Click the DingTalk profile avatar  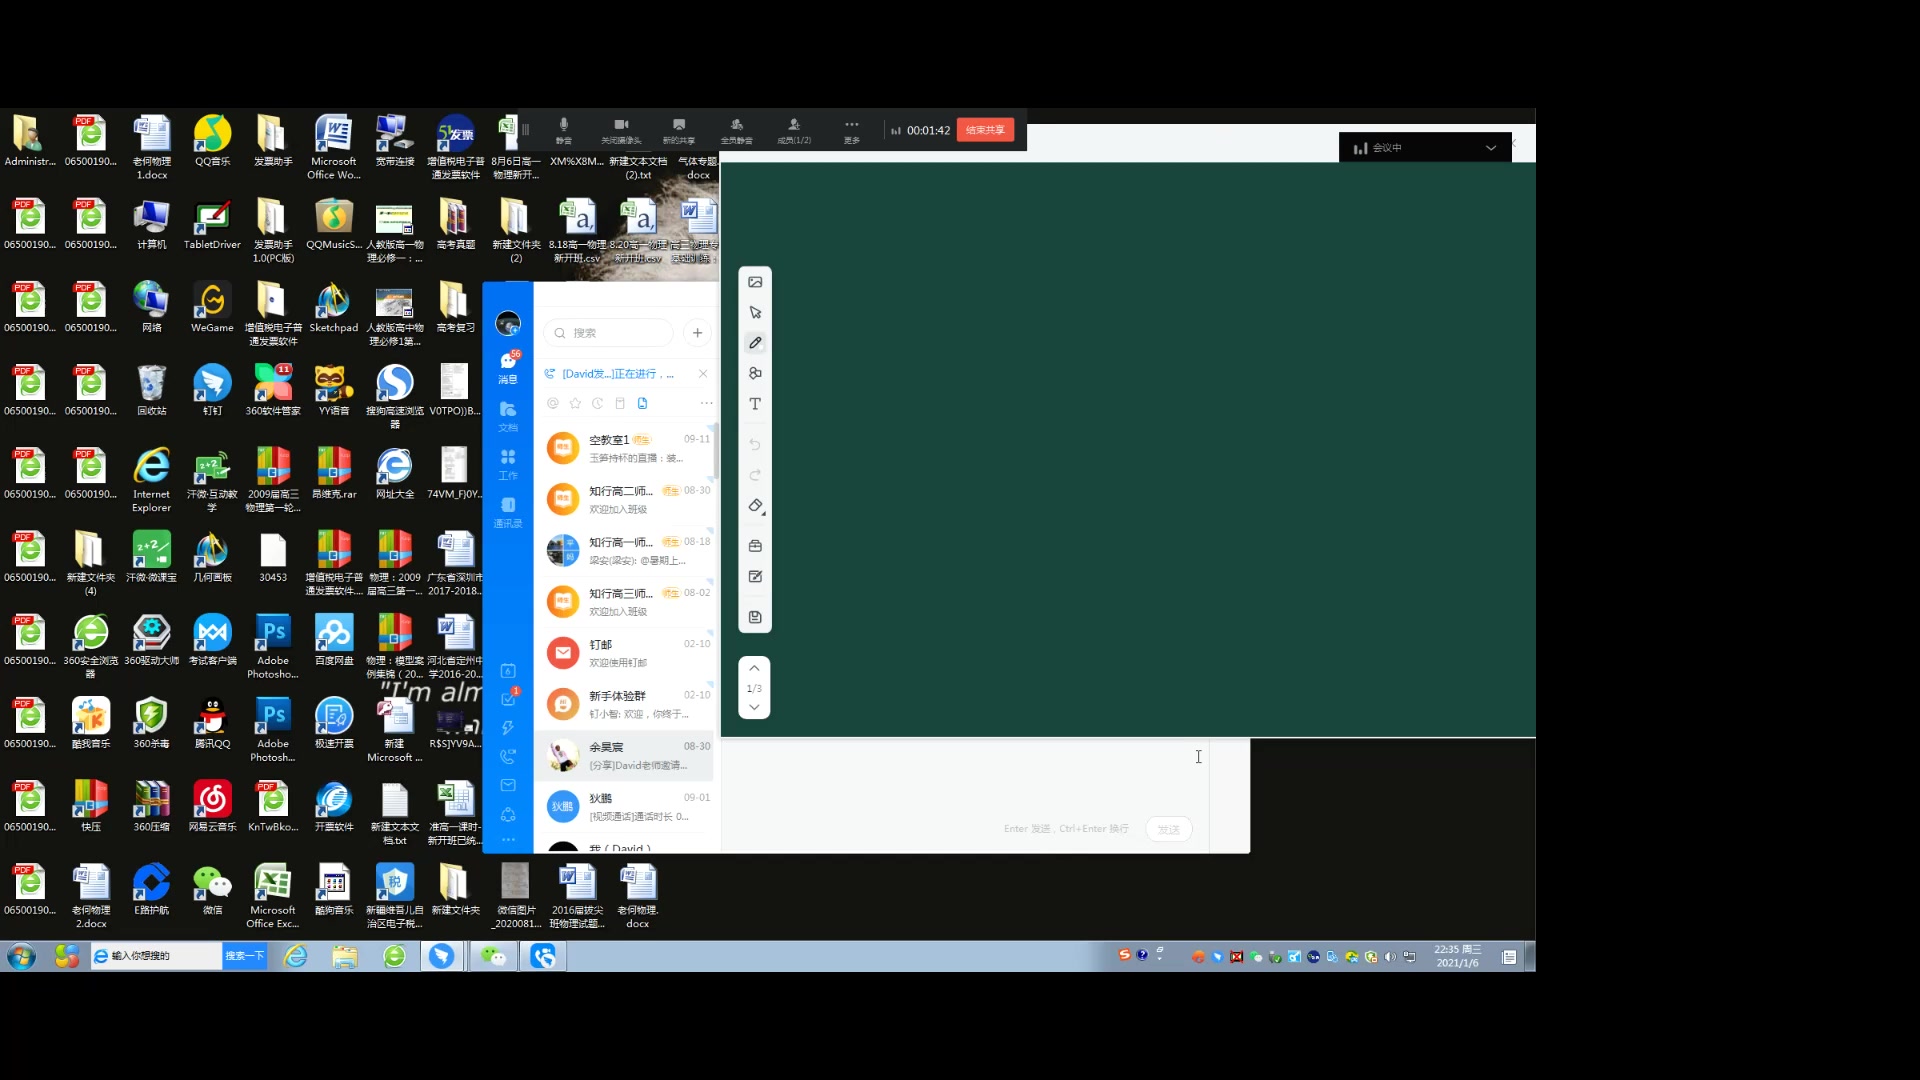[x=508, y=323]
